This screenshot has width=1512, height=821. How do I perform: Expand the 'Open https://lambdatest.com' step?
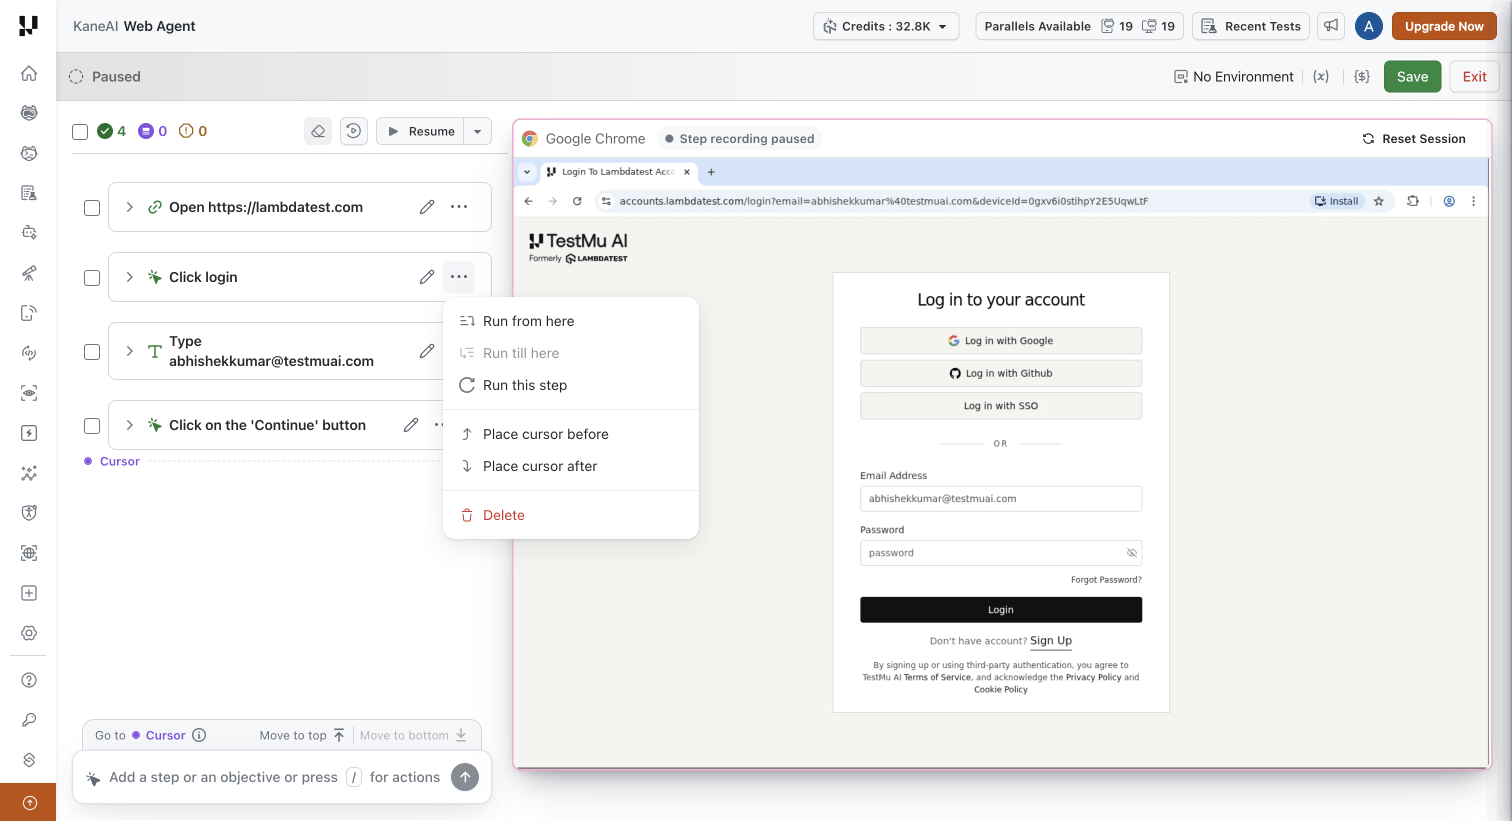129,207
